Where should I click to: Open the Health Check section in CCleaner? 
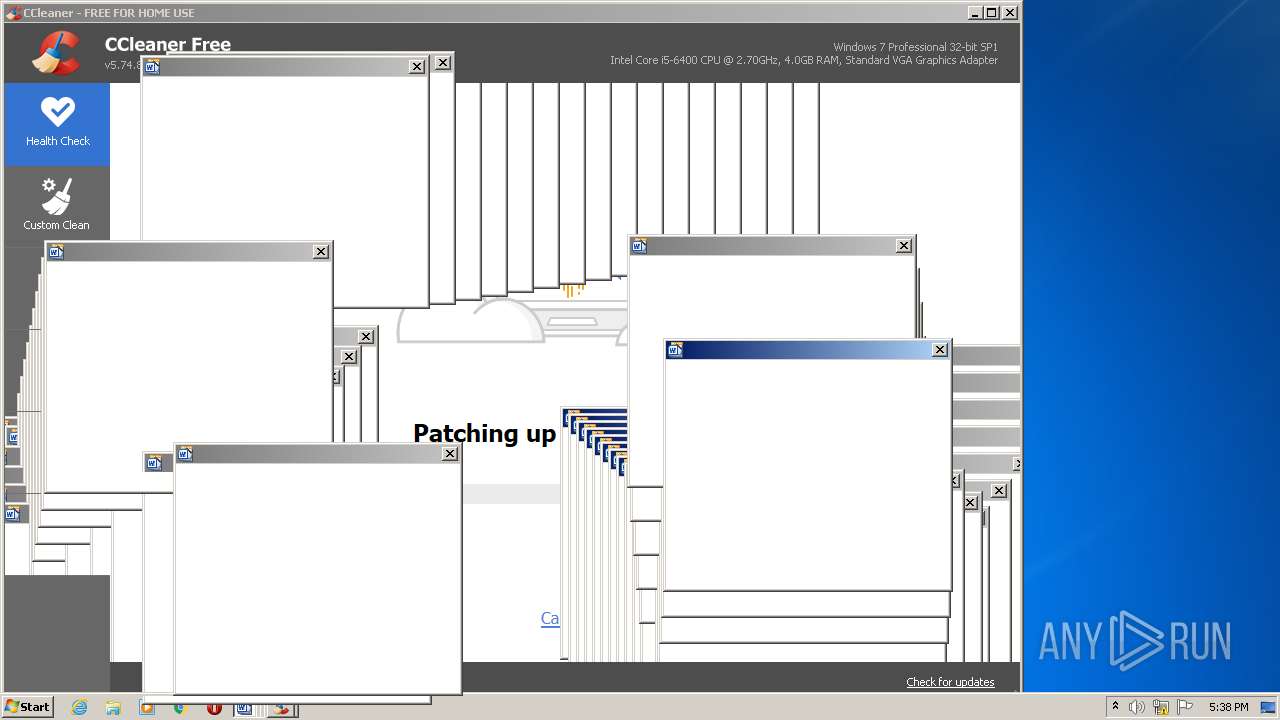point(57,124)
